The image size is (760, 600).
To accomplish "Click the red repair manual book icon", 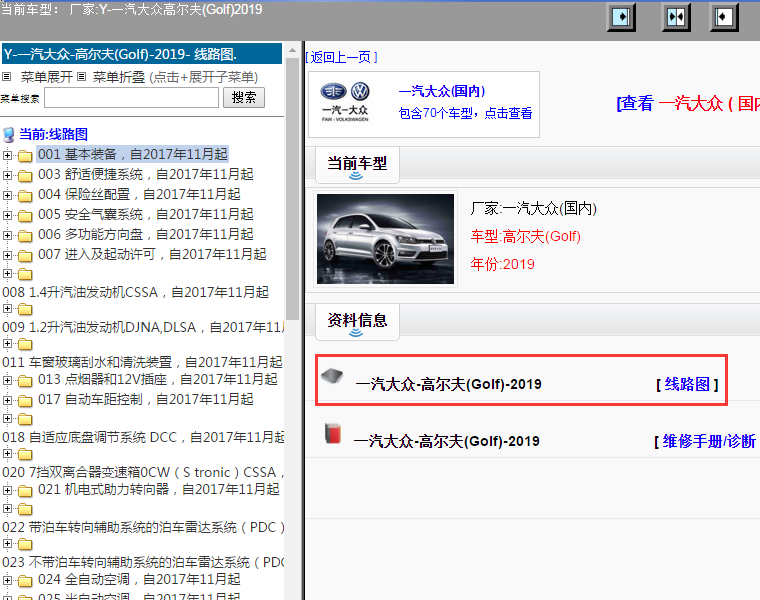I will coord(333,433).
